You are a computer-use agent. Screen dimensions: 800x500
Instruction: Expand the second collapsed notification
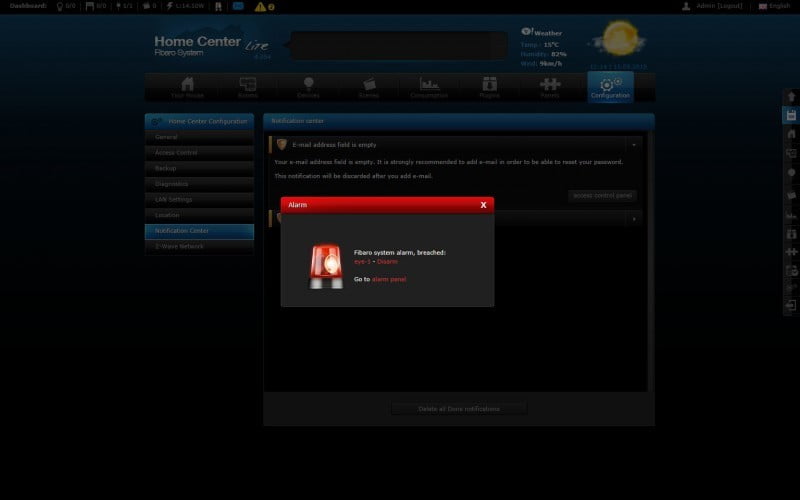coord(633,217)
